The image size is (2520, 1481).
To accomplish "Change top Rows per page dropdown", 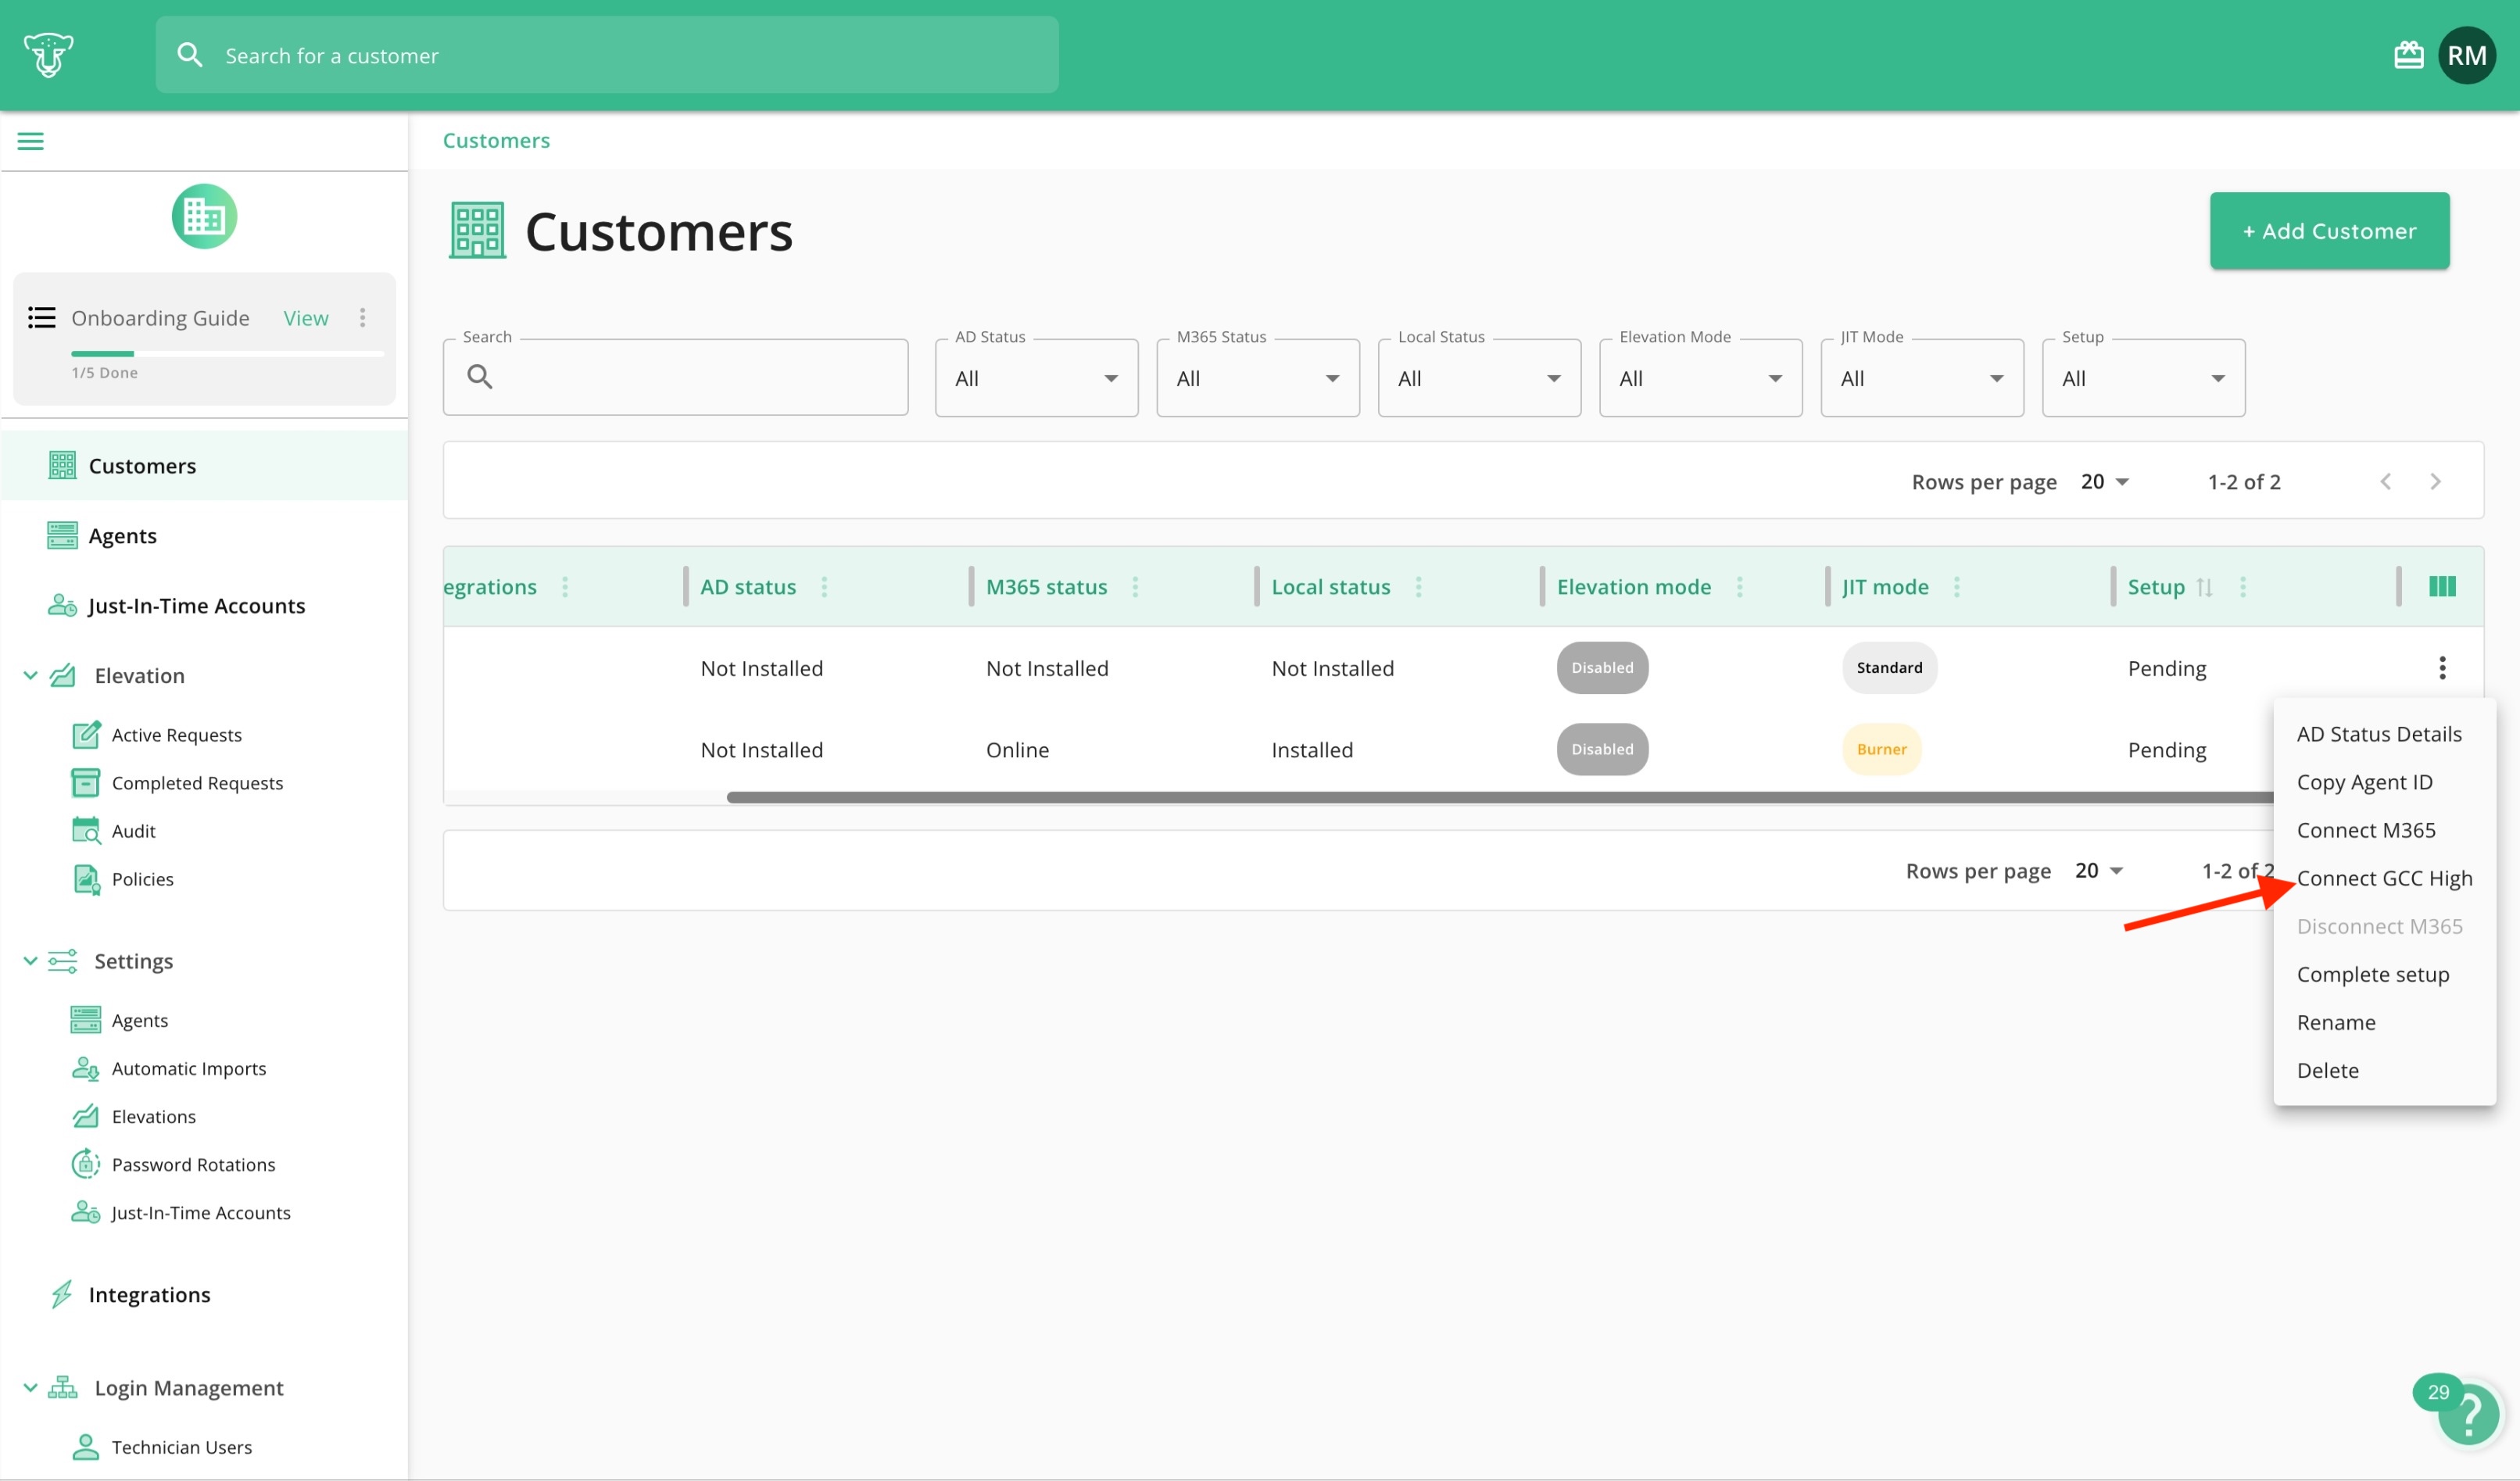I will coord(2104,482).
